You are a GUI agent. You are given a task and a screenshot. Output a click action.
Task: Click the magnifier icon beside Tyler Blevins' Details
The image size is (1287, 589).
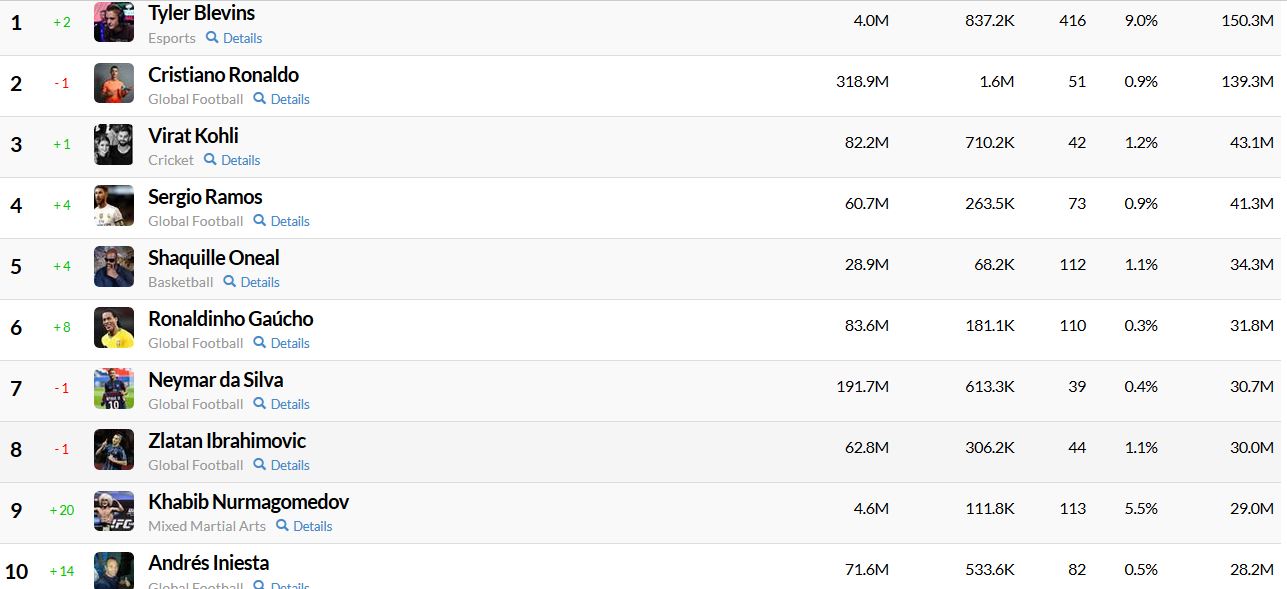click(210, 38)
